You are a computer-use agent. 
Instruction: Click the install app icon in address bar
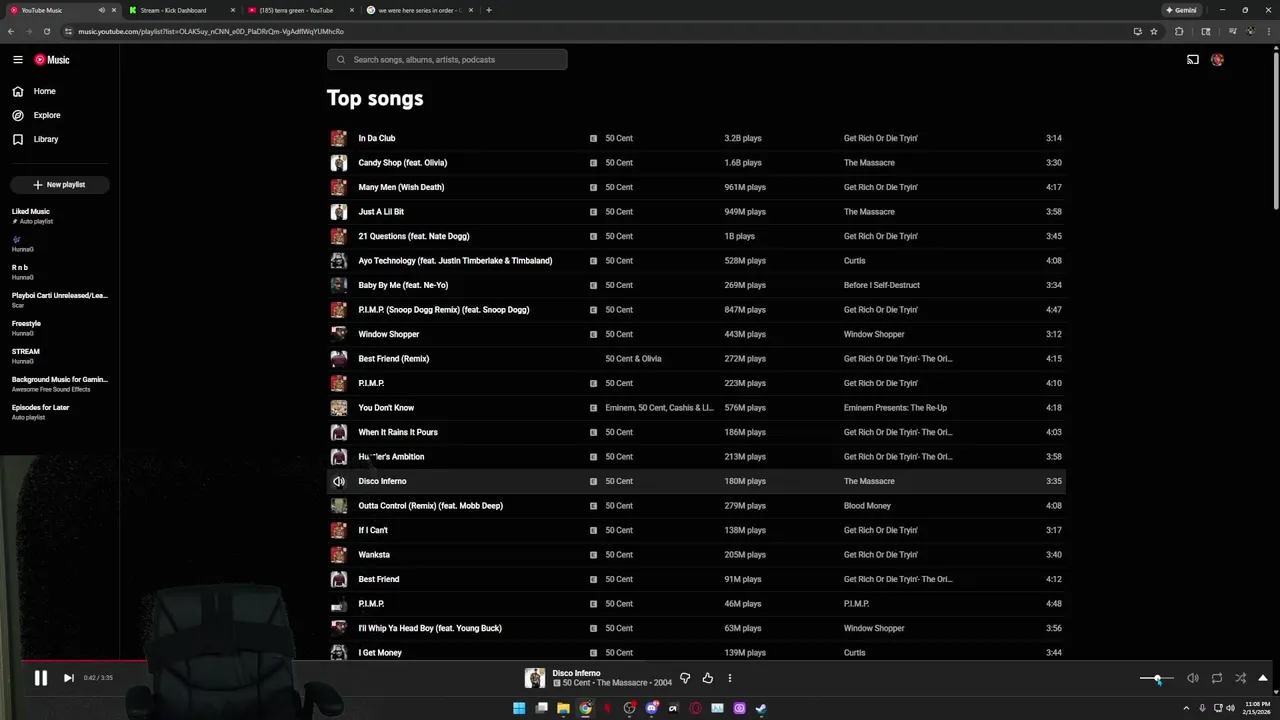coord(1137,31)
